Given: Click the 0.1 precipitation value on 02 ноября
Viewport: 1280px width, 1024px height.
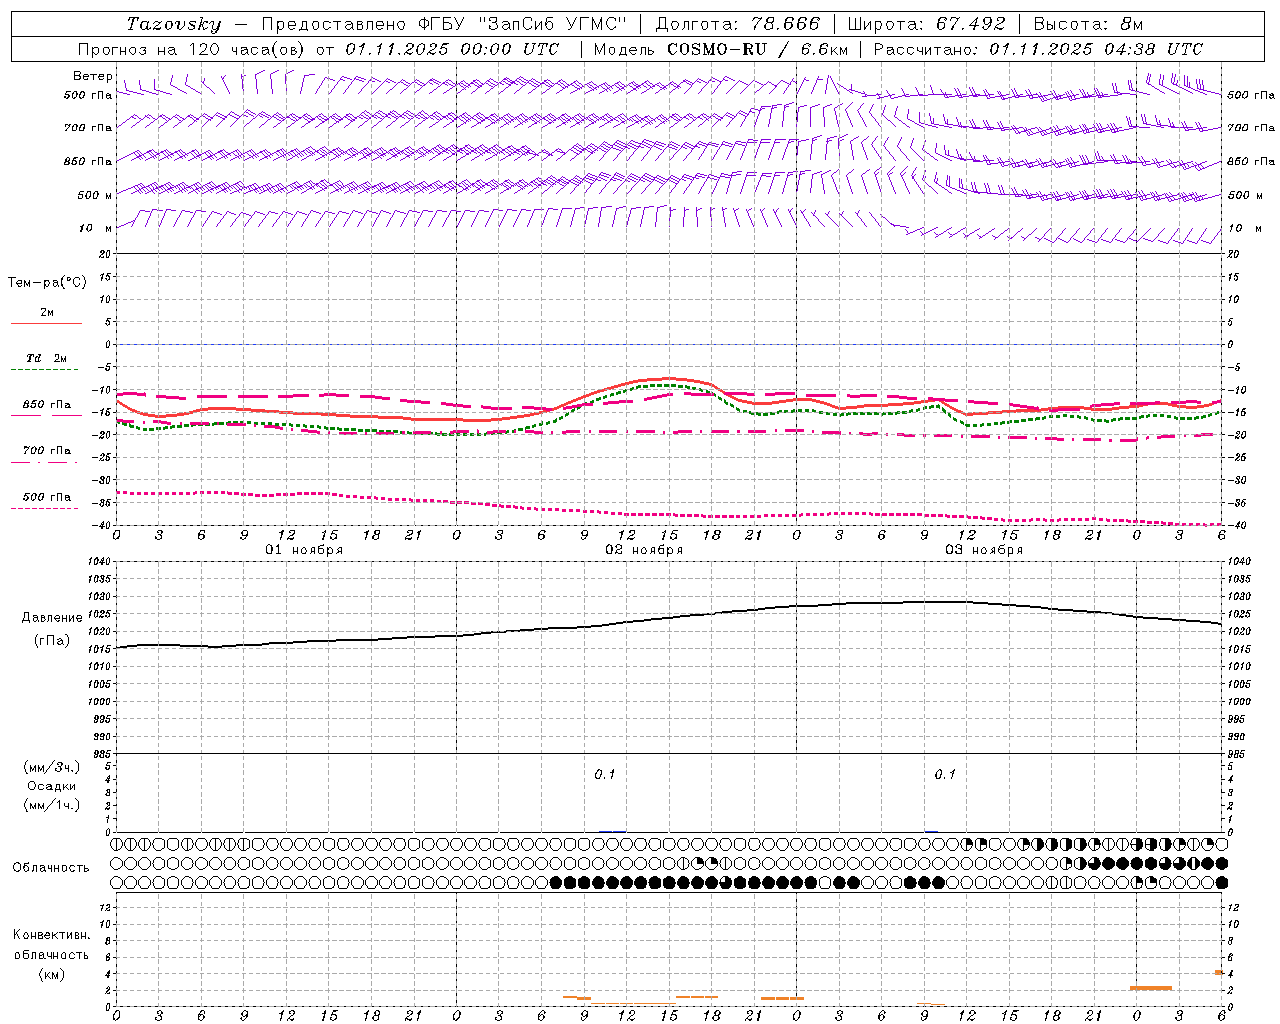Looking at the screenshot, I should [605, 774].
